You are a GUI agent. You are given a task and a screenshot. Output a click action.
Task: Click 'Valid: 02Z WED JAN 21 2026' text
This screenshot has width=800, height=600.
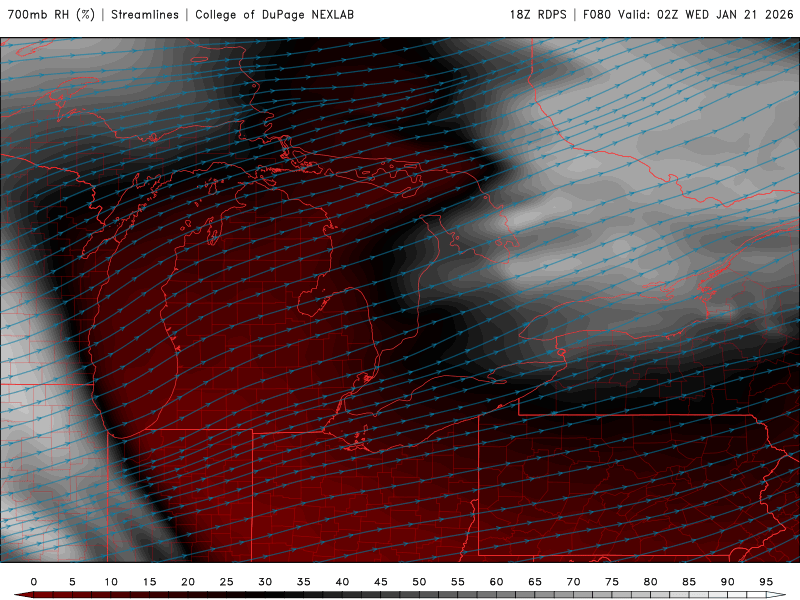point(706,14)
